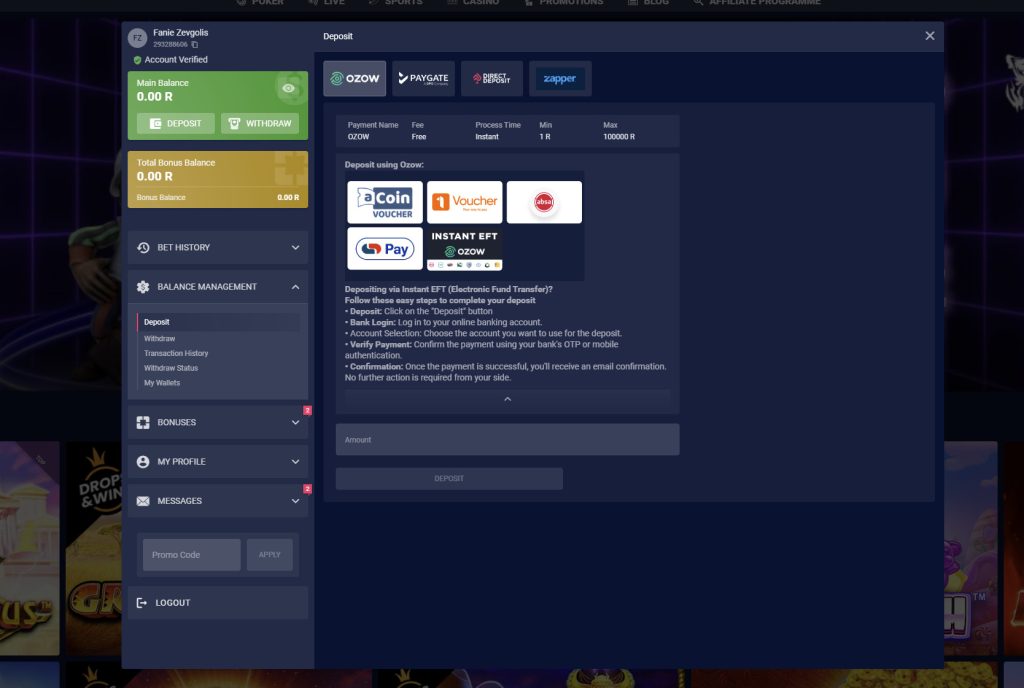Viewport: 1024px width, 688px height.
Task: Click the Total Bonus Balance card
Action: 217,180
